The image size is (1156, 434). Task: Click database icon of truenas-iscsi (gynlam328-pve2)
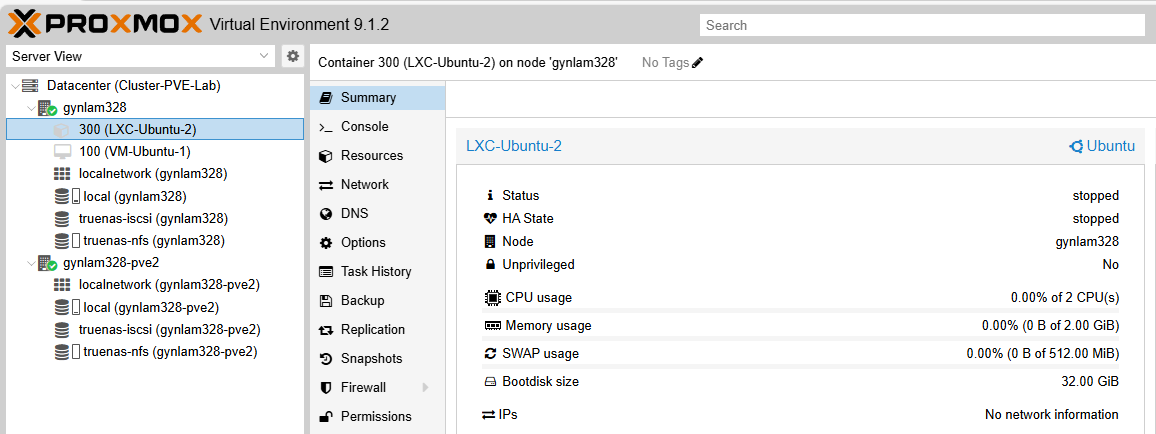pos(62,329)
